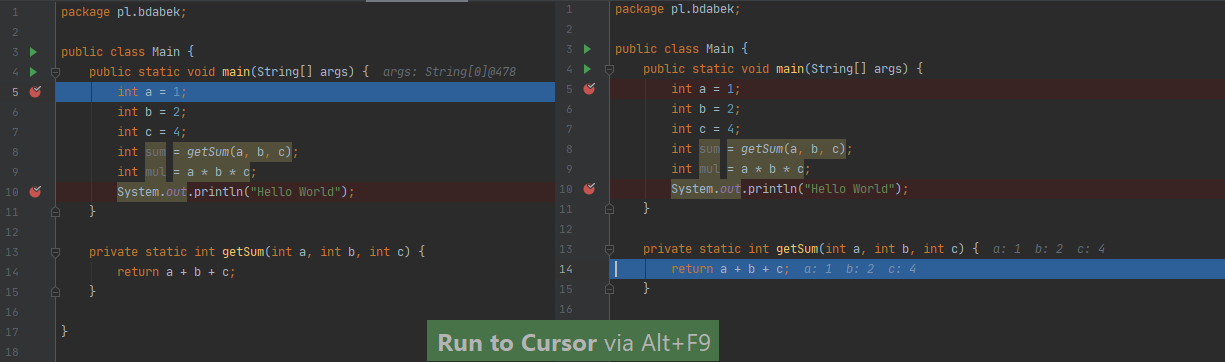Remove the line 10 breakpoint in left editor

pyautogui.click(x=35, y=191)
